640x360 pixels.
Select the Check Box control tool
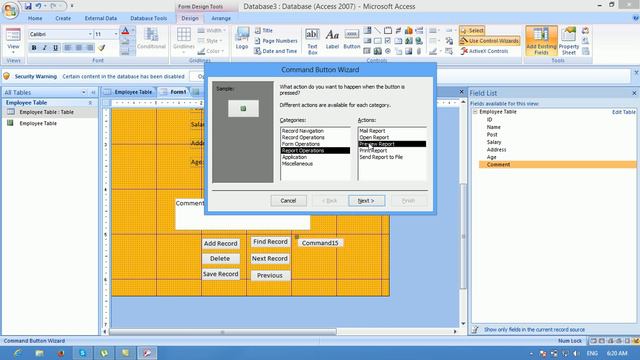(388, 41)
